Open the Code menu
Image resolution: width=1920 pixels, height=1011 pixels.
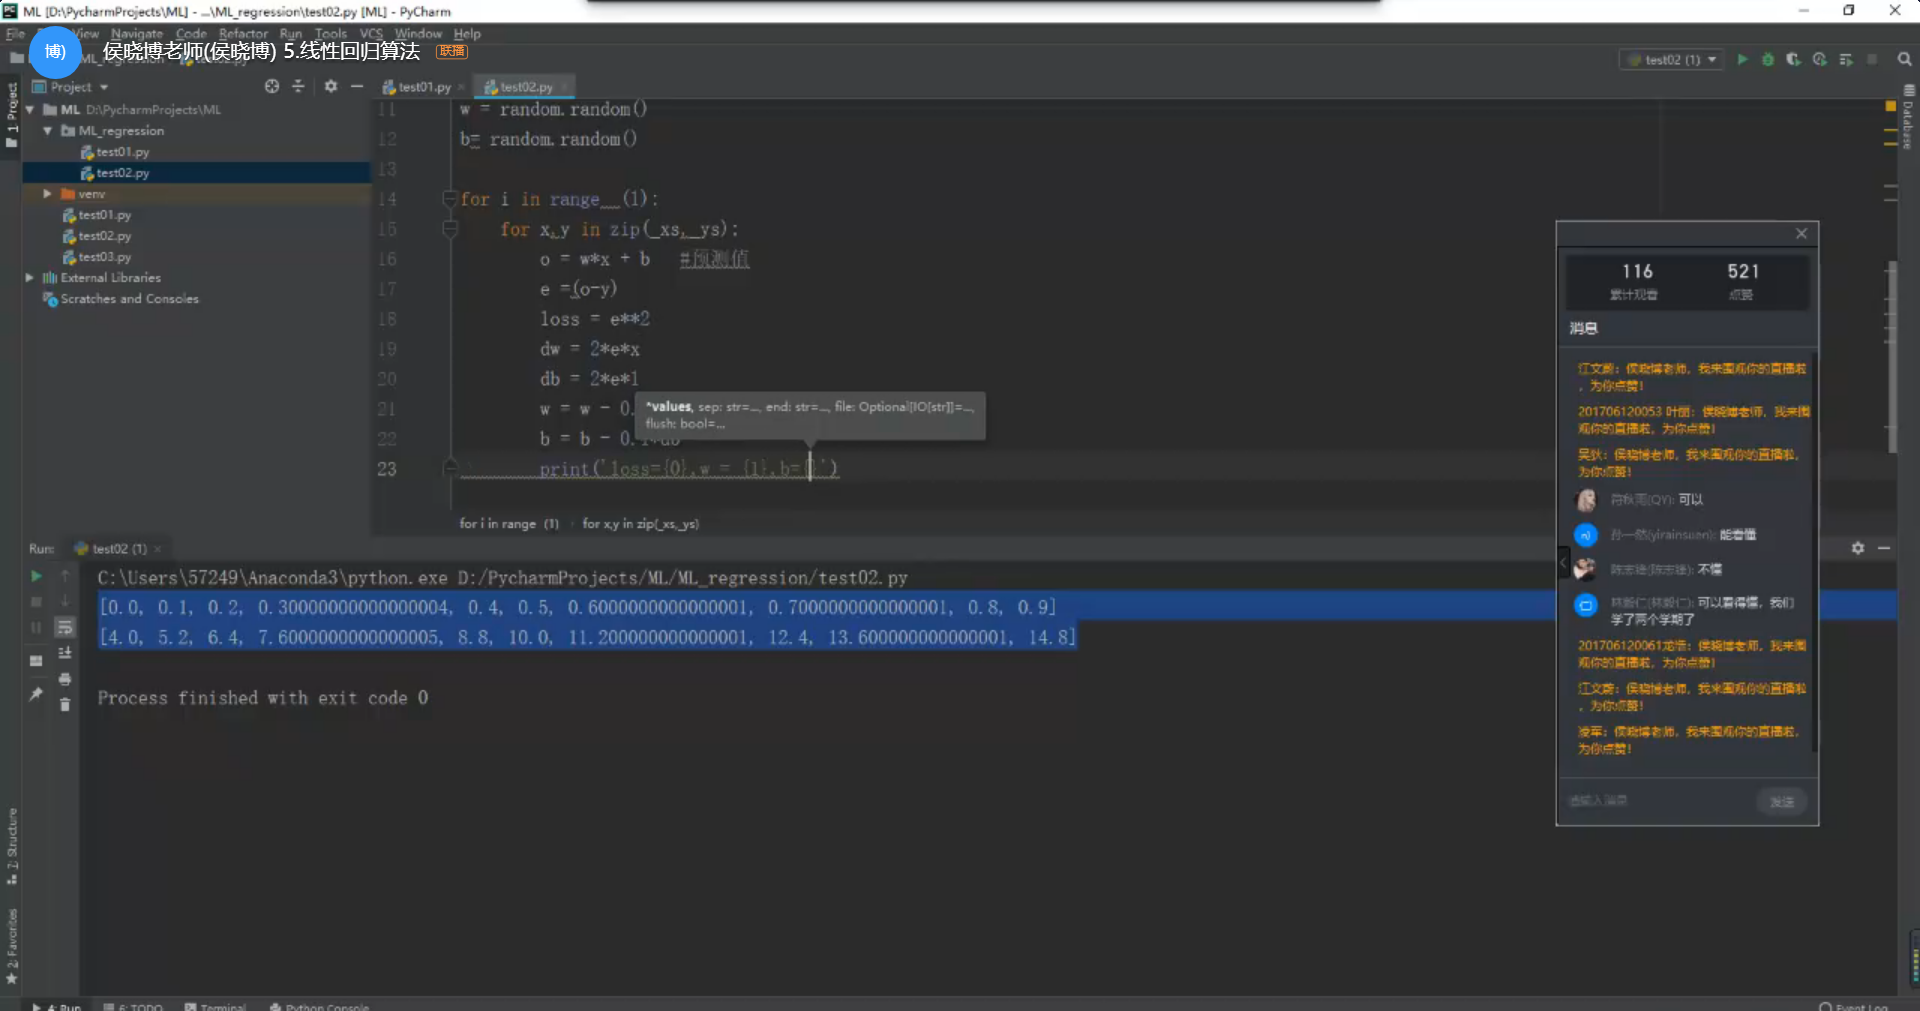pyautogui.click(x=191, y=34)
